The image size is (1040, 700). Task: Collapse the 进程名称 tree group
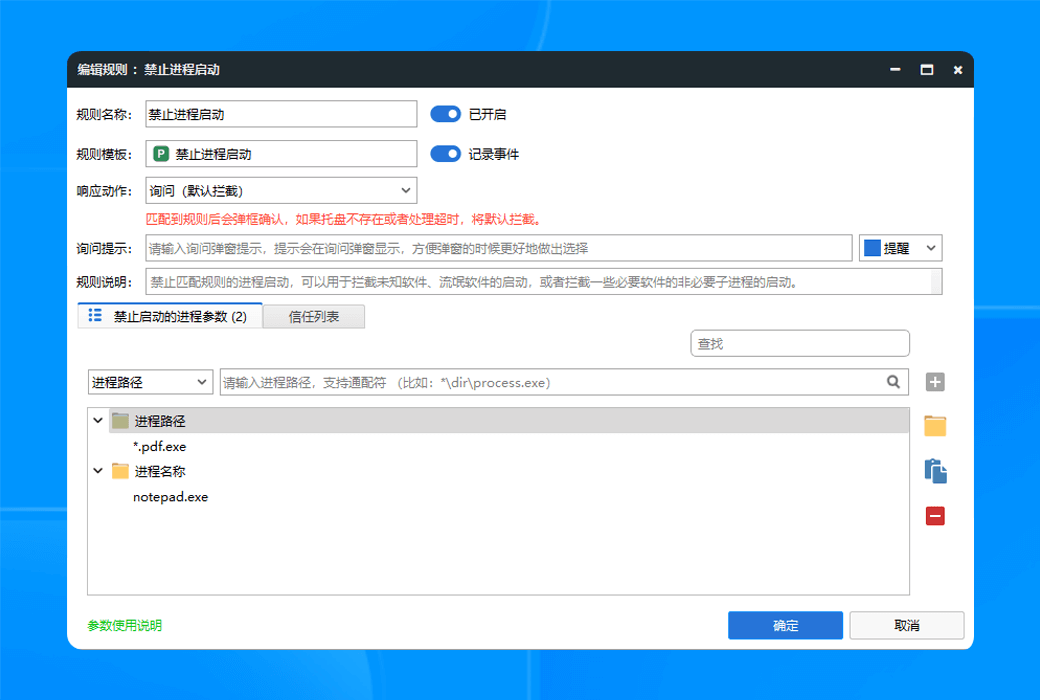98,471
